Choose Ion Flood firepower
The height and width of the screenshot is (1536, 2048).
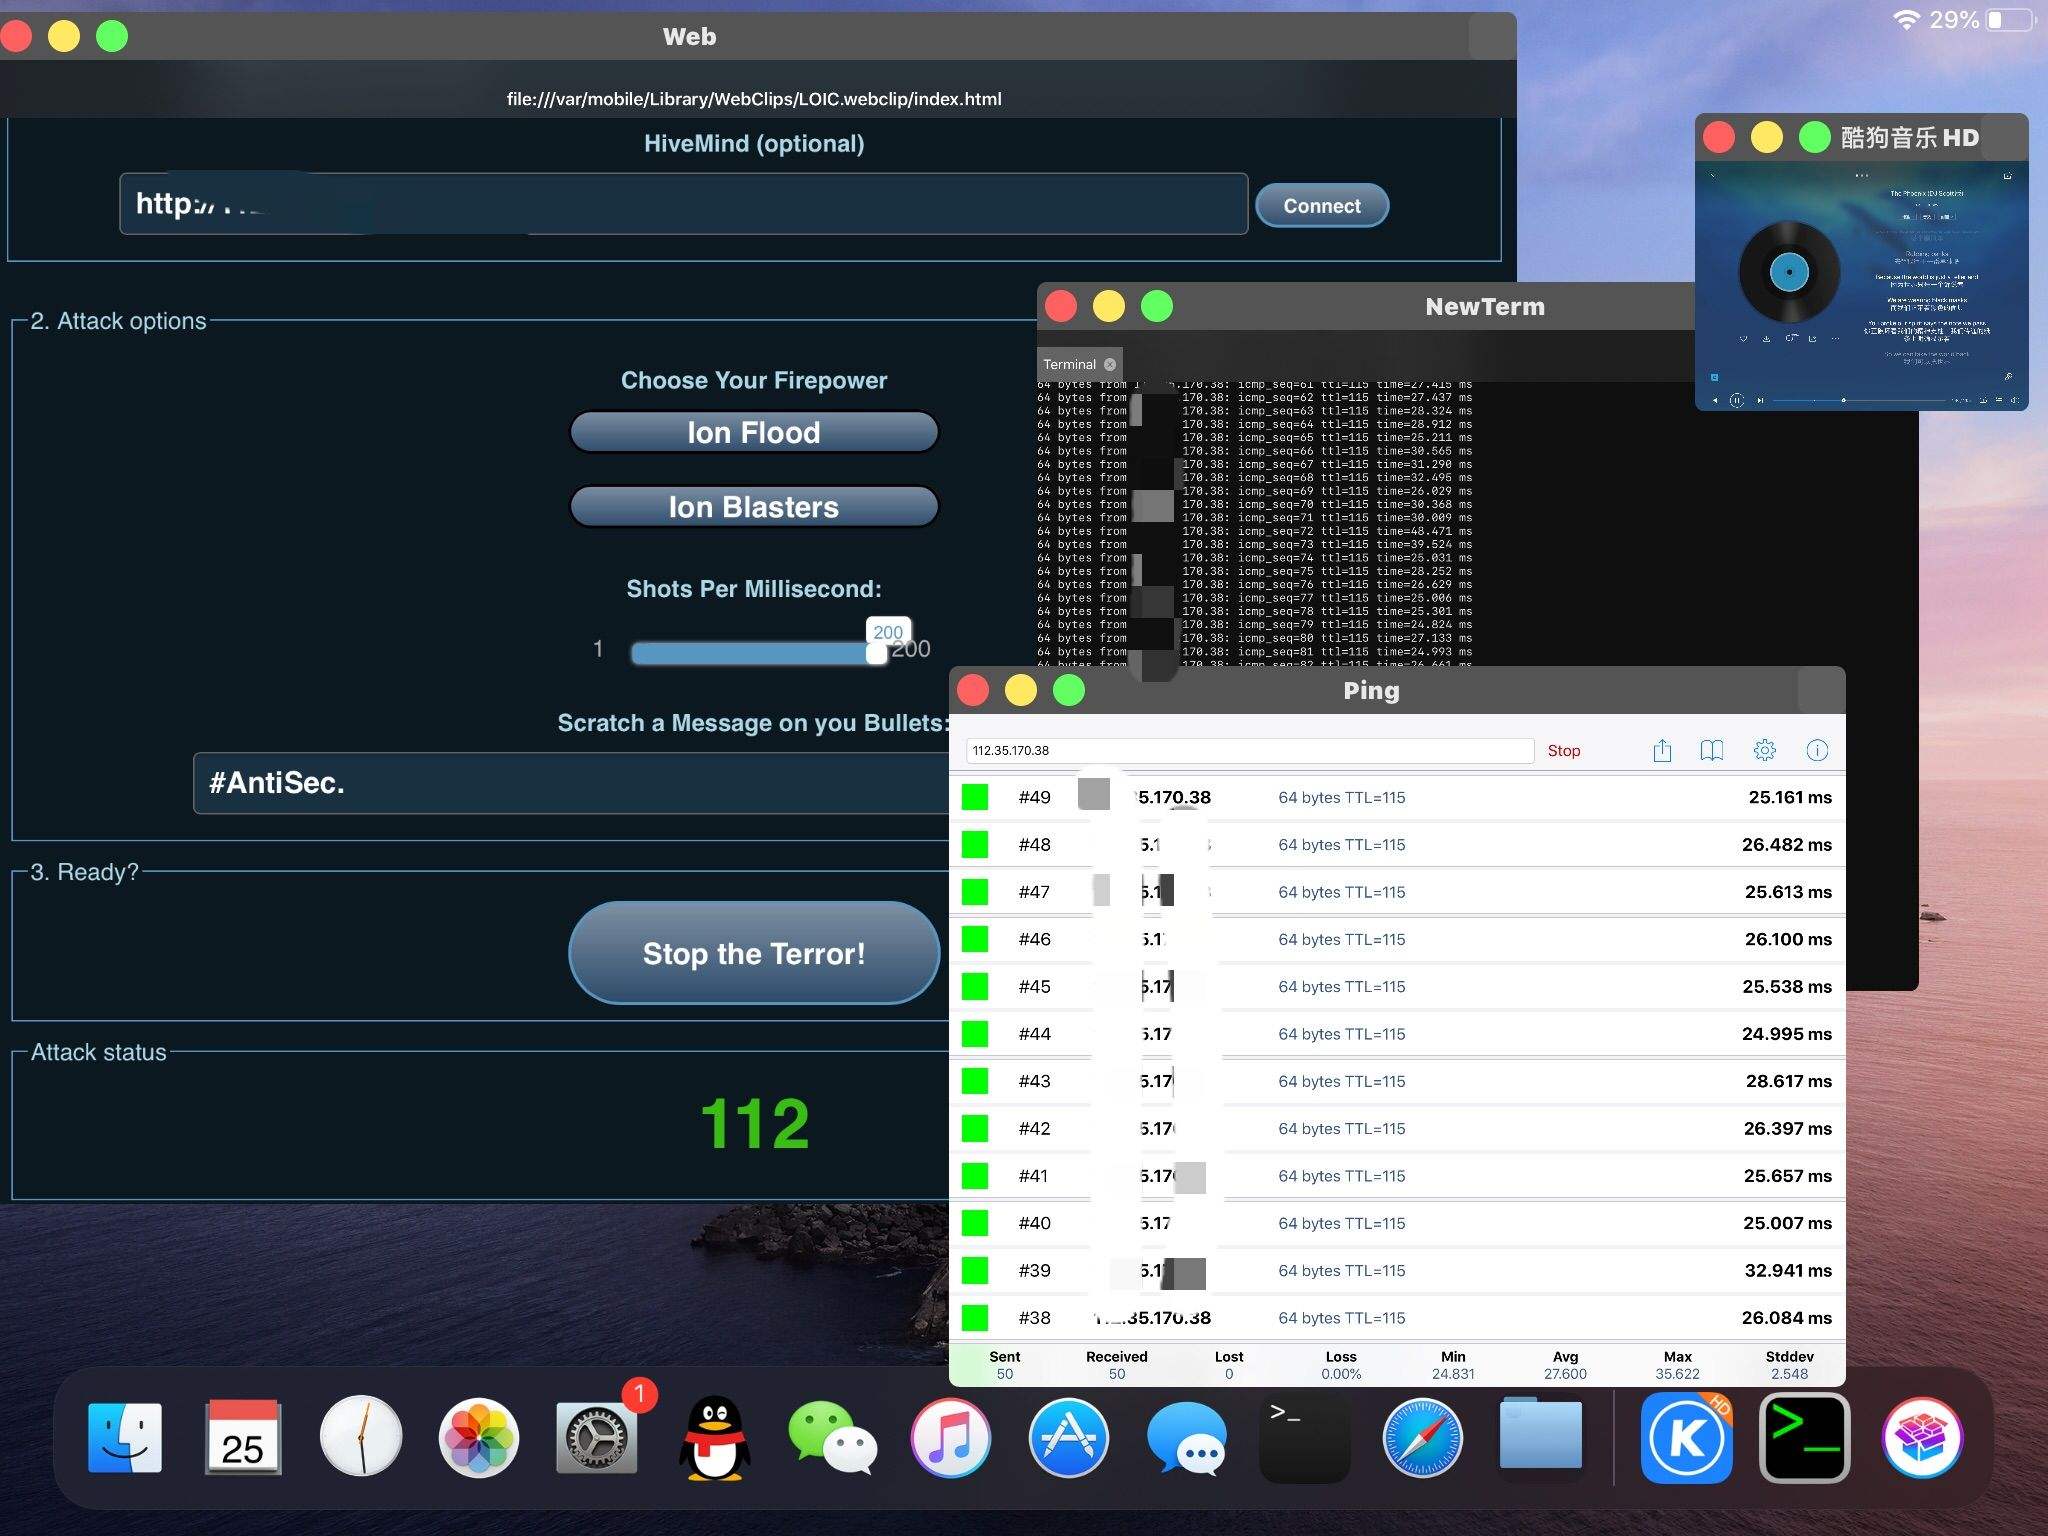(x=753, y=432)
